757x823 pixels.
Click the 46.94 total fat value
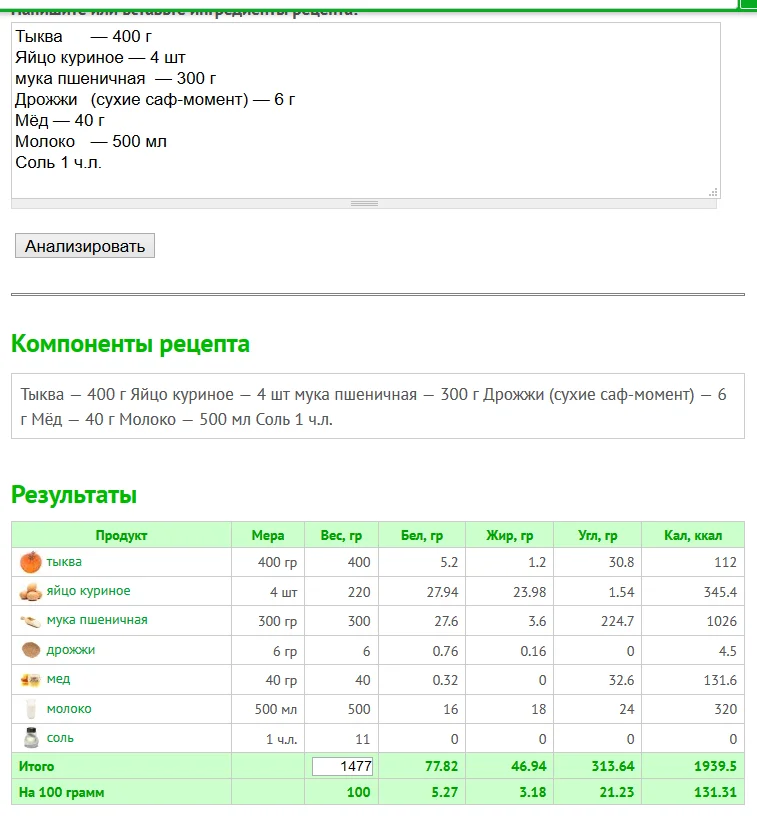click(x=529, y=766)
